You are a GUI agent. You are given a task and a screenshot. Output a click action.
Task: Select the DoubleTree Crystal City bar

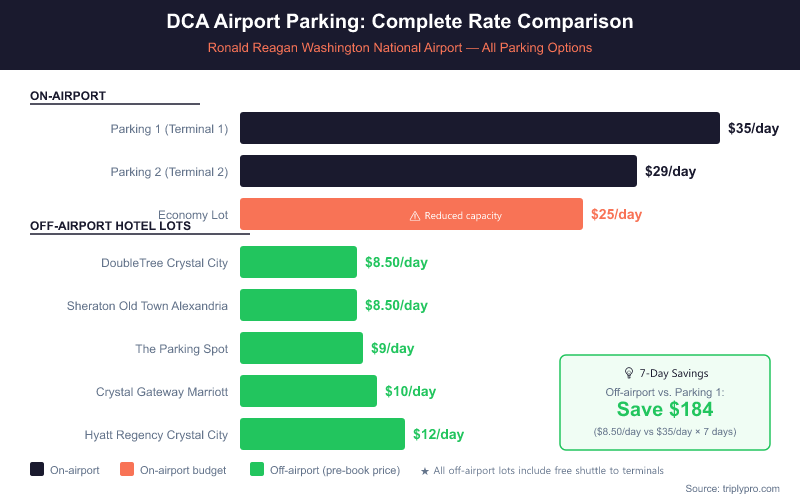coord(298,262)
